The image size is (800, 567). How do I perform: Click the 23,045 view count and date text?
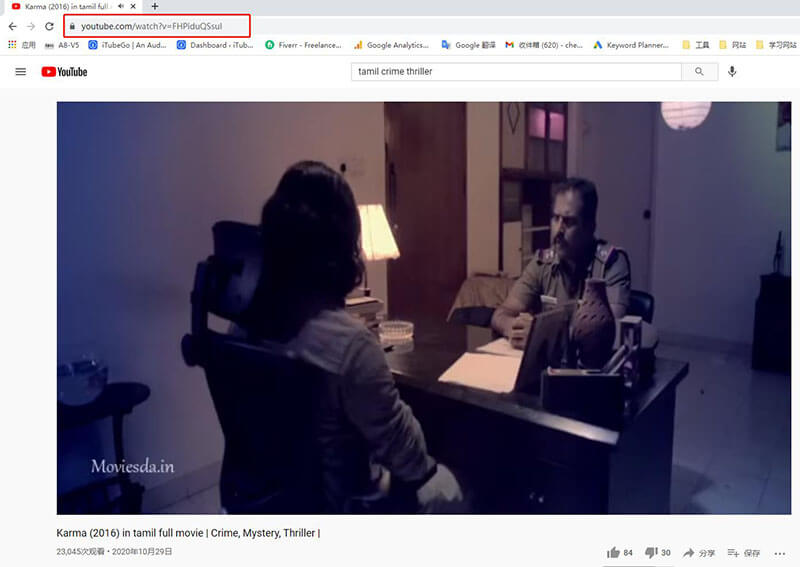[x=114, y=552]
